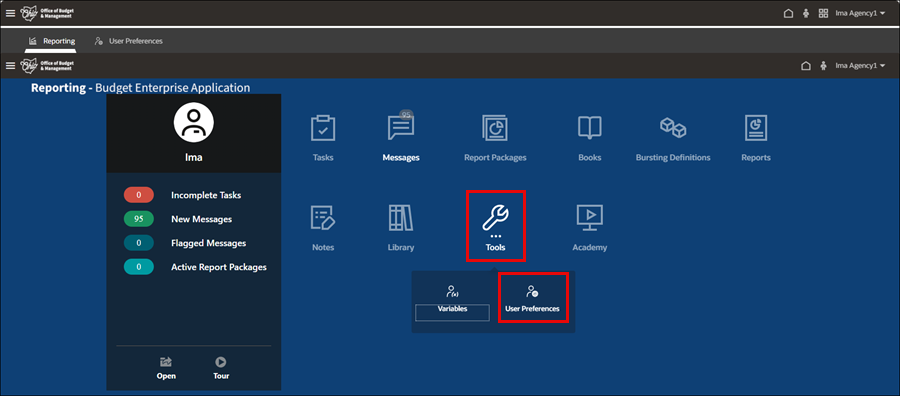
Task: Open the Books icon
Action: point(589,127)
